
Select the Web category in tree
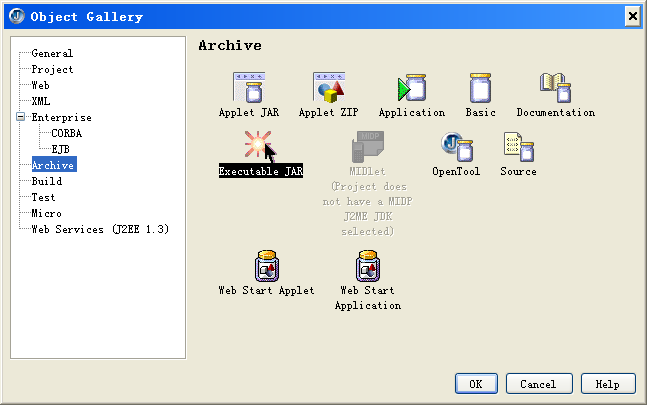[x=40, y=85]
